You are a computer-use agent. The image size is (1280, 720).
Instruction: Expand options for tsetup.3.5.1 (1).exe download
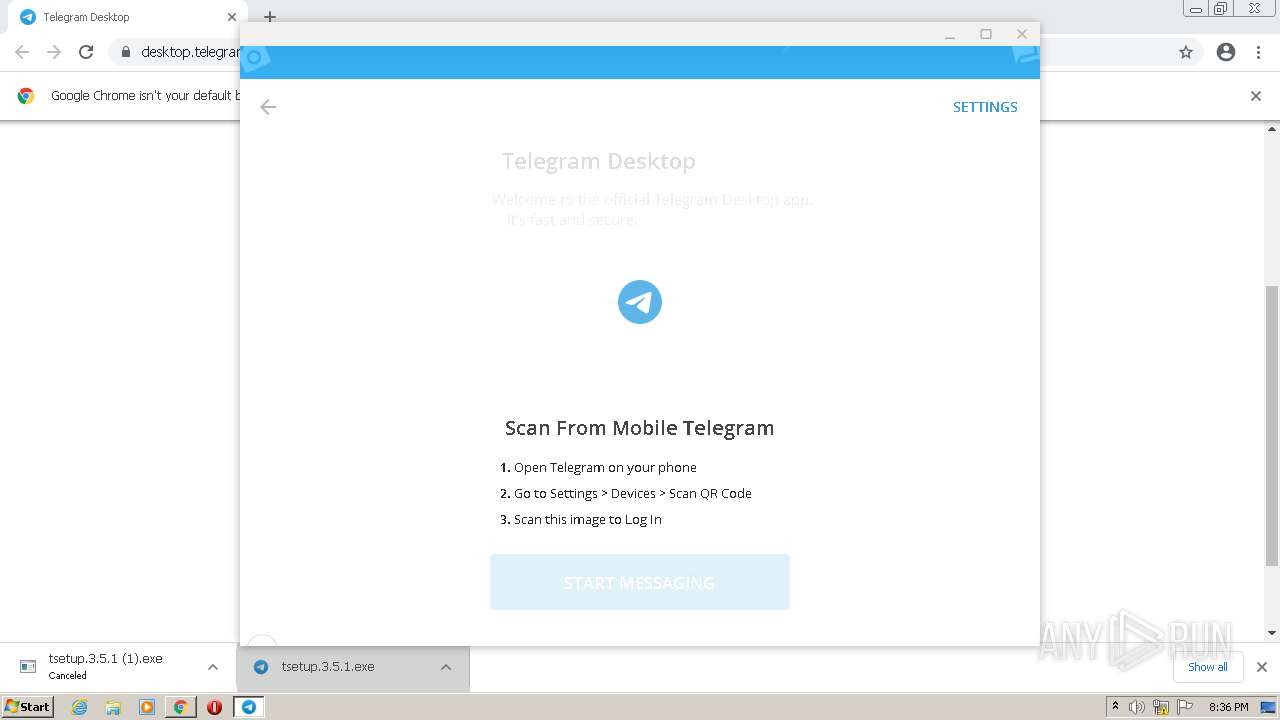pyautogui.click(x=213, y=667)
